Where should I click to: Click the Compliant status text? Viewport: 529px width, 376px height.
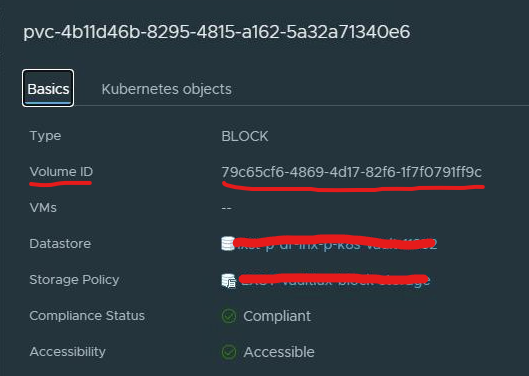click(x=277, y=316)
